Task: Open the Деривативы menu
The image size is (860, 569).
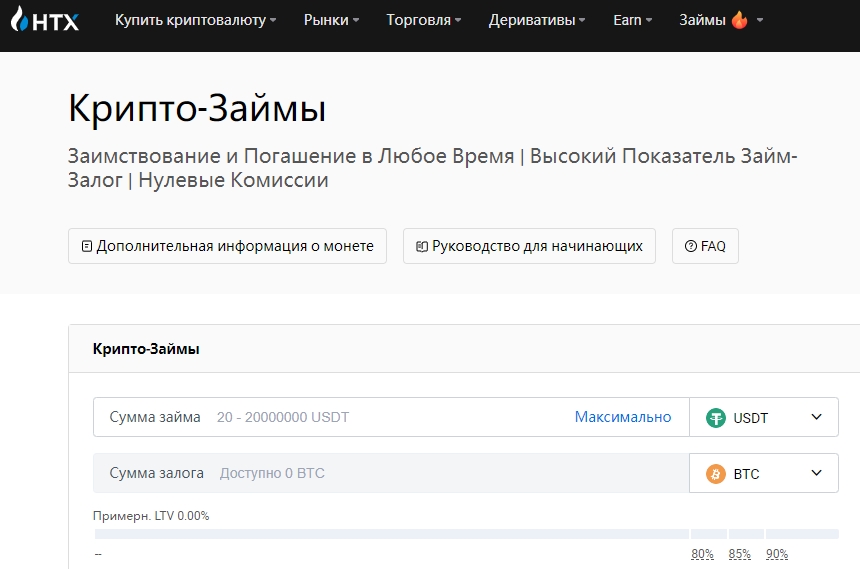Action: 537,20
